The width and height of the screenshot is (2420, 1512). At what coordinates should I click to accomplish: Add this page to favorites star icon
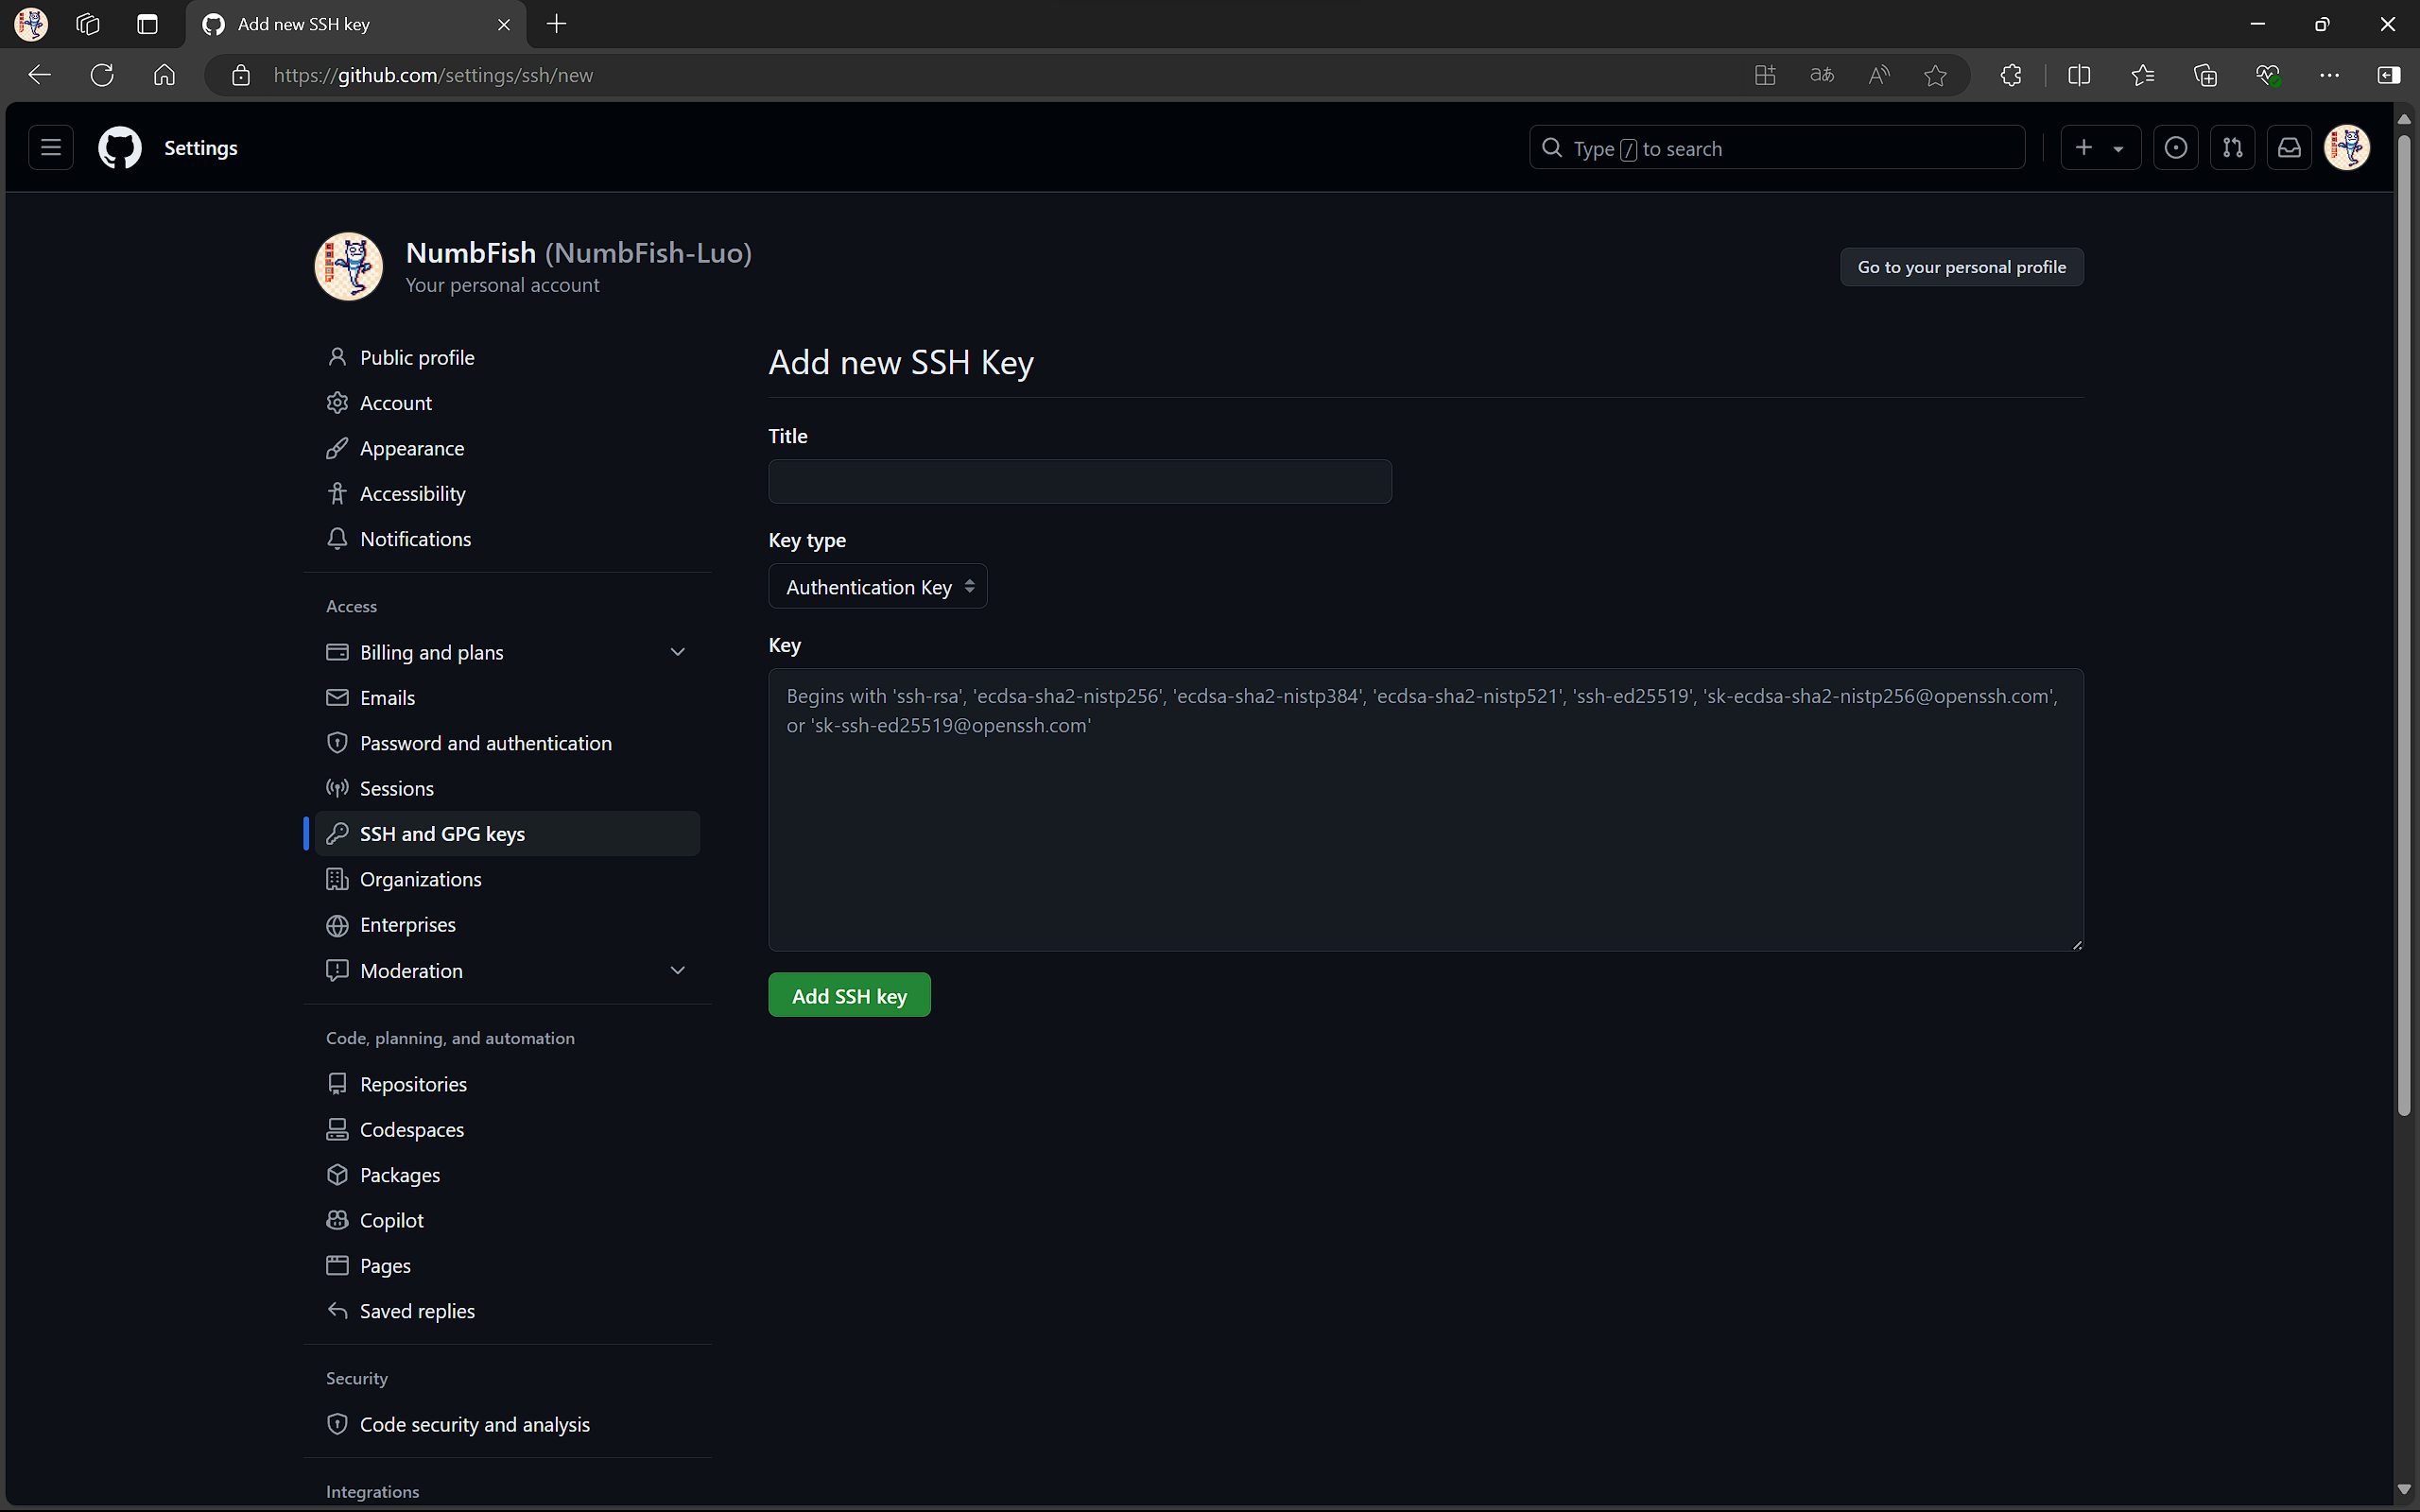pyautogui.click(x=1936, y=75)
